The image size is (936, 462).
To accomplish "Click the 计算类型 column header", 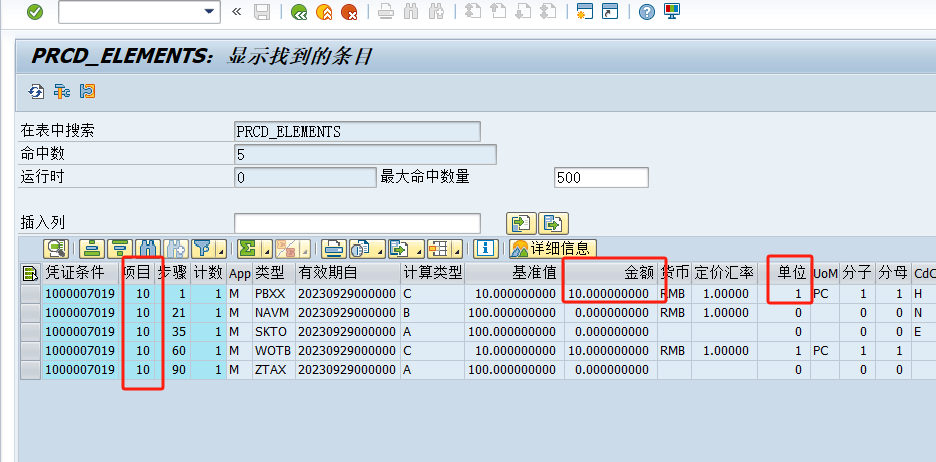I will pyautogui.click(x=432, y=273).
